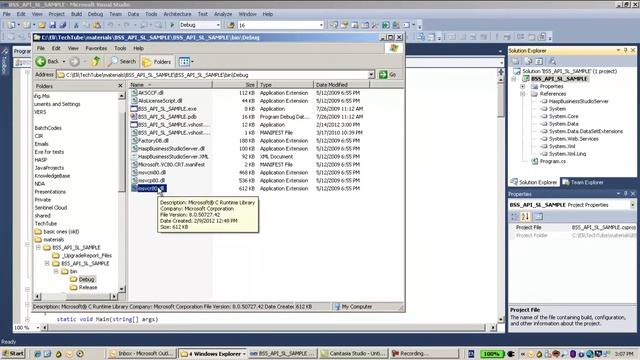640x360 pixels.
Task: Collapse the bin folder in Folders tree
Action: pos(56,271)
